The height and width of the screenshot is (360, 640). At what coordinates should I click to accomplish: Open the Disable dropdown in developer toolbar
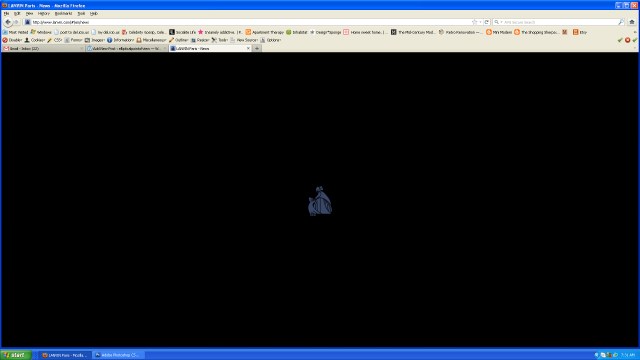(x=12, y=40)
